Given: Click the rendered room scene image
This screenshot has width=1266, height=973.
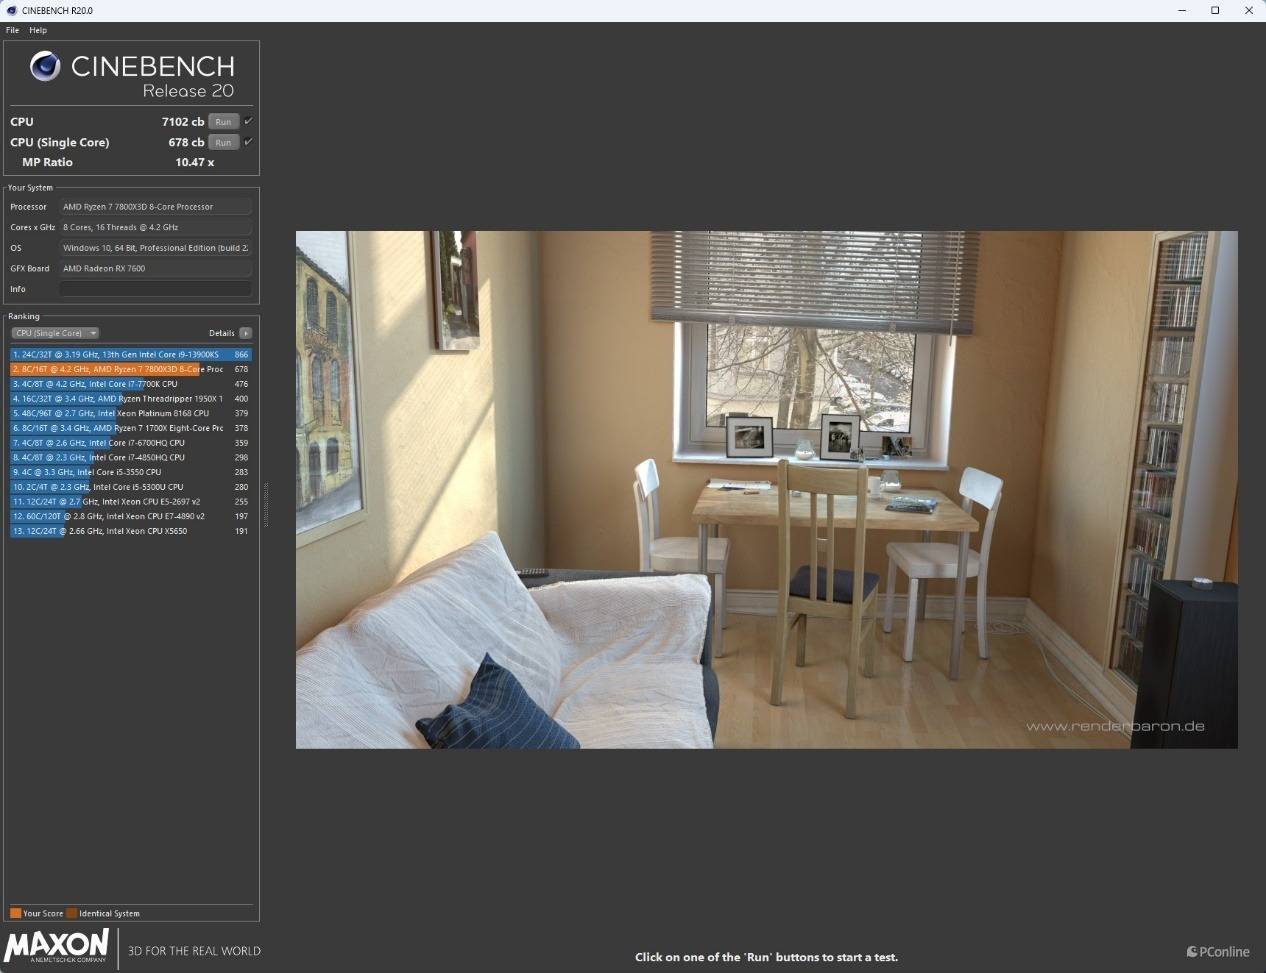Looking at the screenshot, I should [x=766, y=490].
